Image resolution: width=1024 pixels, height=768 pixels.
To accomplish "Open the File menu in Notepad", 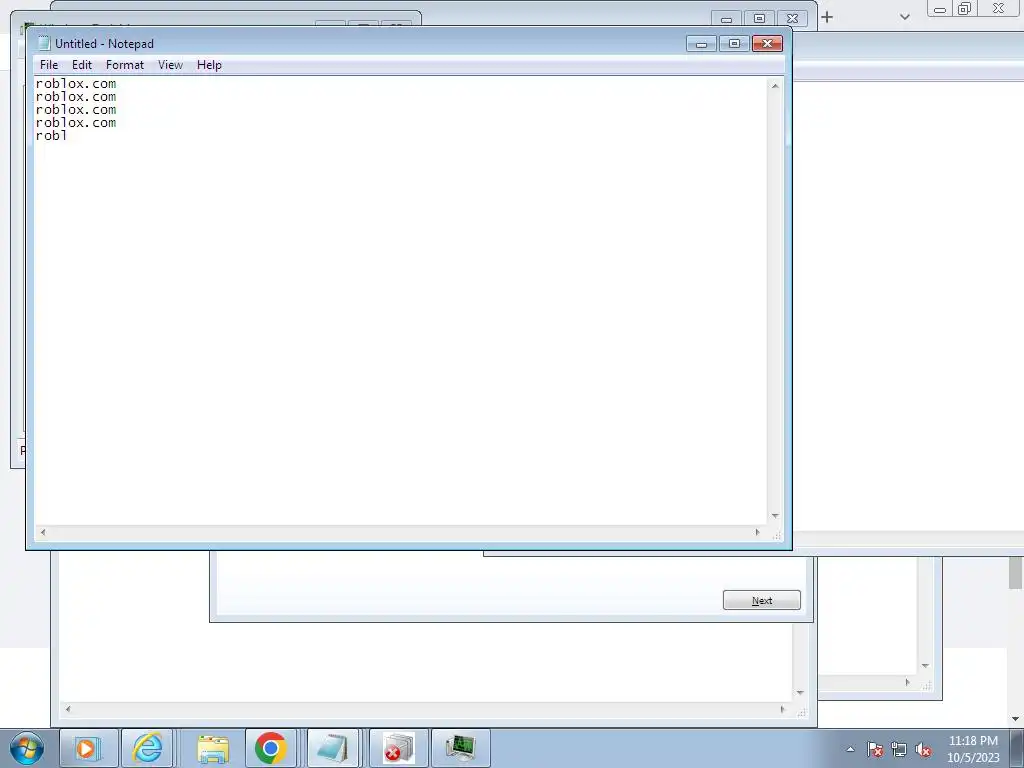I will pos(48,65).
